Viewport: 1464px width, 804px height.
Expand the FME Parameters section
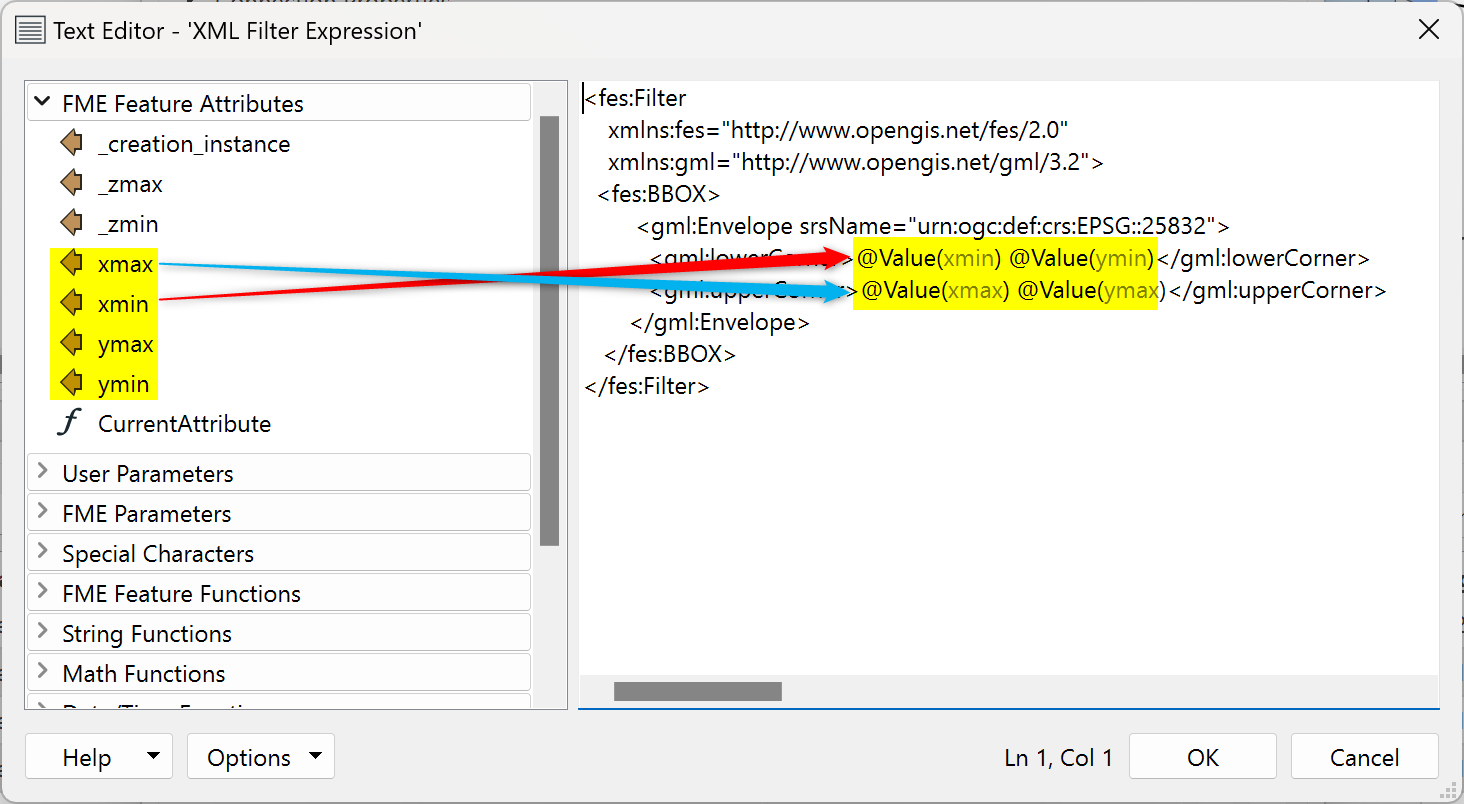coord(42,513)
